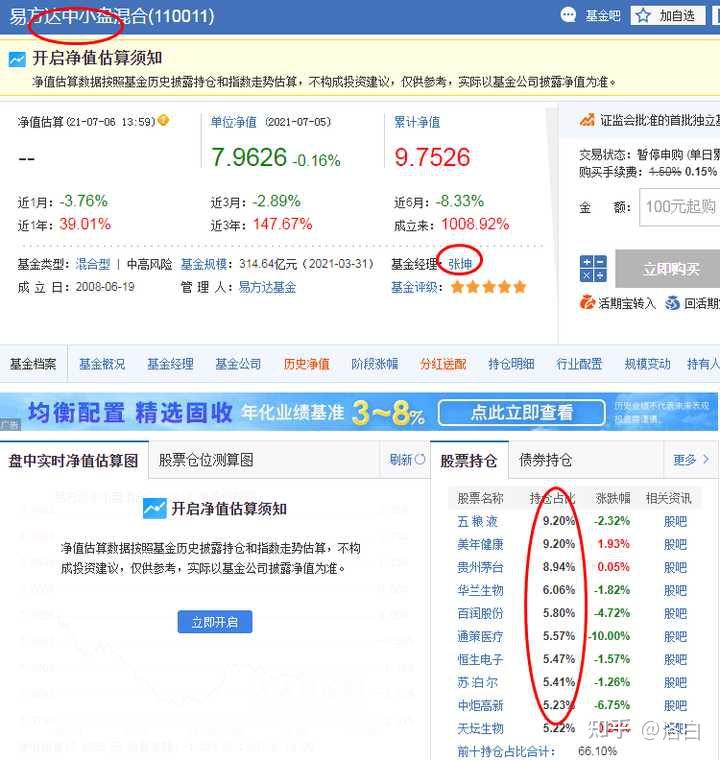Open 基金公司 menu item
The height and width of the screenshot is (760, 720).
tap(239, 364)
